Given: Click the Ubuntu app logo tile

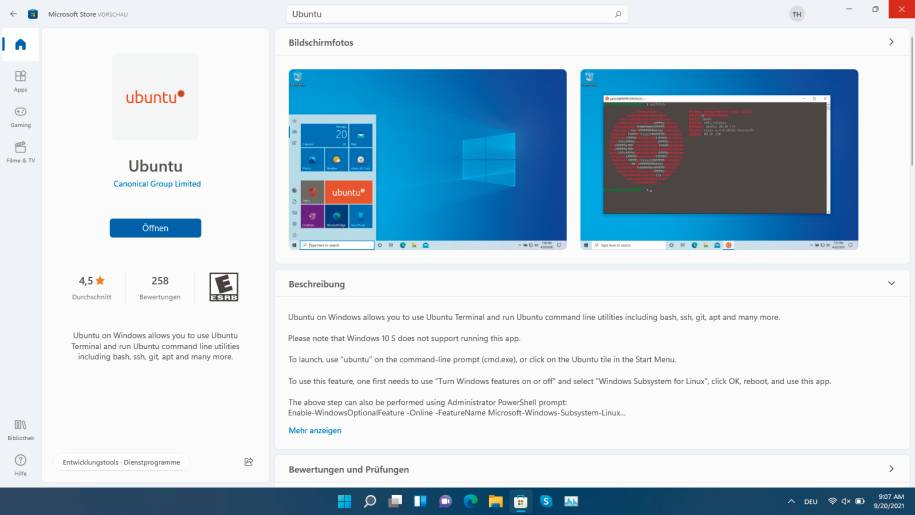Looking at the screenshot, I should (155, 96).
